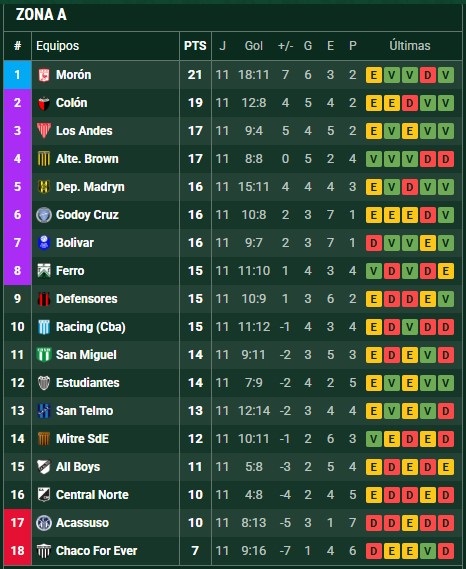
Task: Click Alte. Brown's first green V badge
Action: (374, 159)
